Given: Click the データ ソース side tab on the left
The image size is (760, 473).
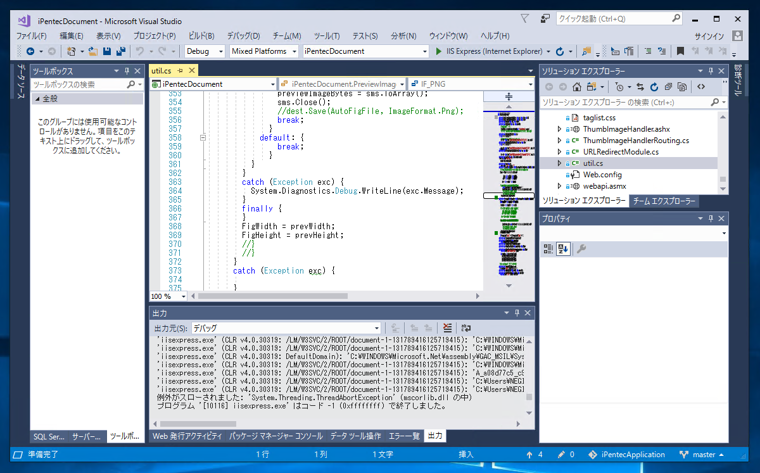Looking at the screenshot, I should pyautogui.click(x=20, y=81).
